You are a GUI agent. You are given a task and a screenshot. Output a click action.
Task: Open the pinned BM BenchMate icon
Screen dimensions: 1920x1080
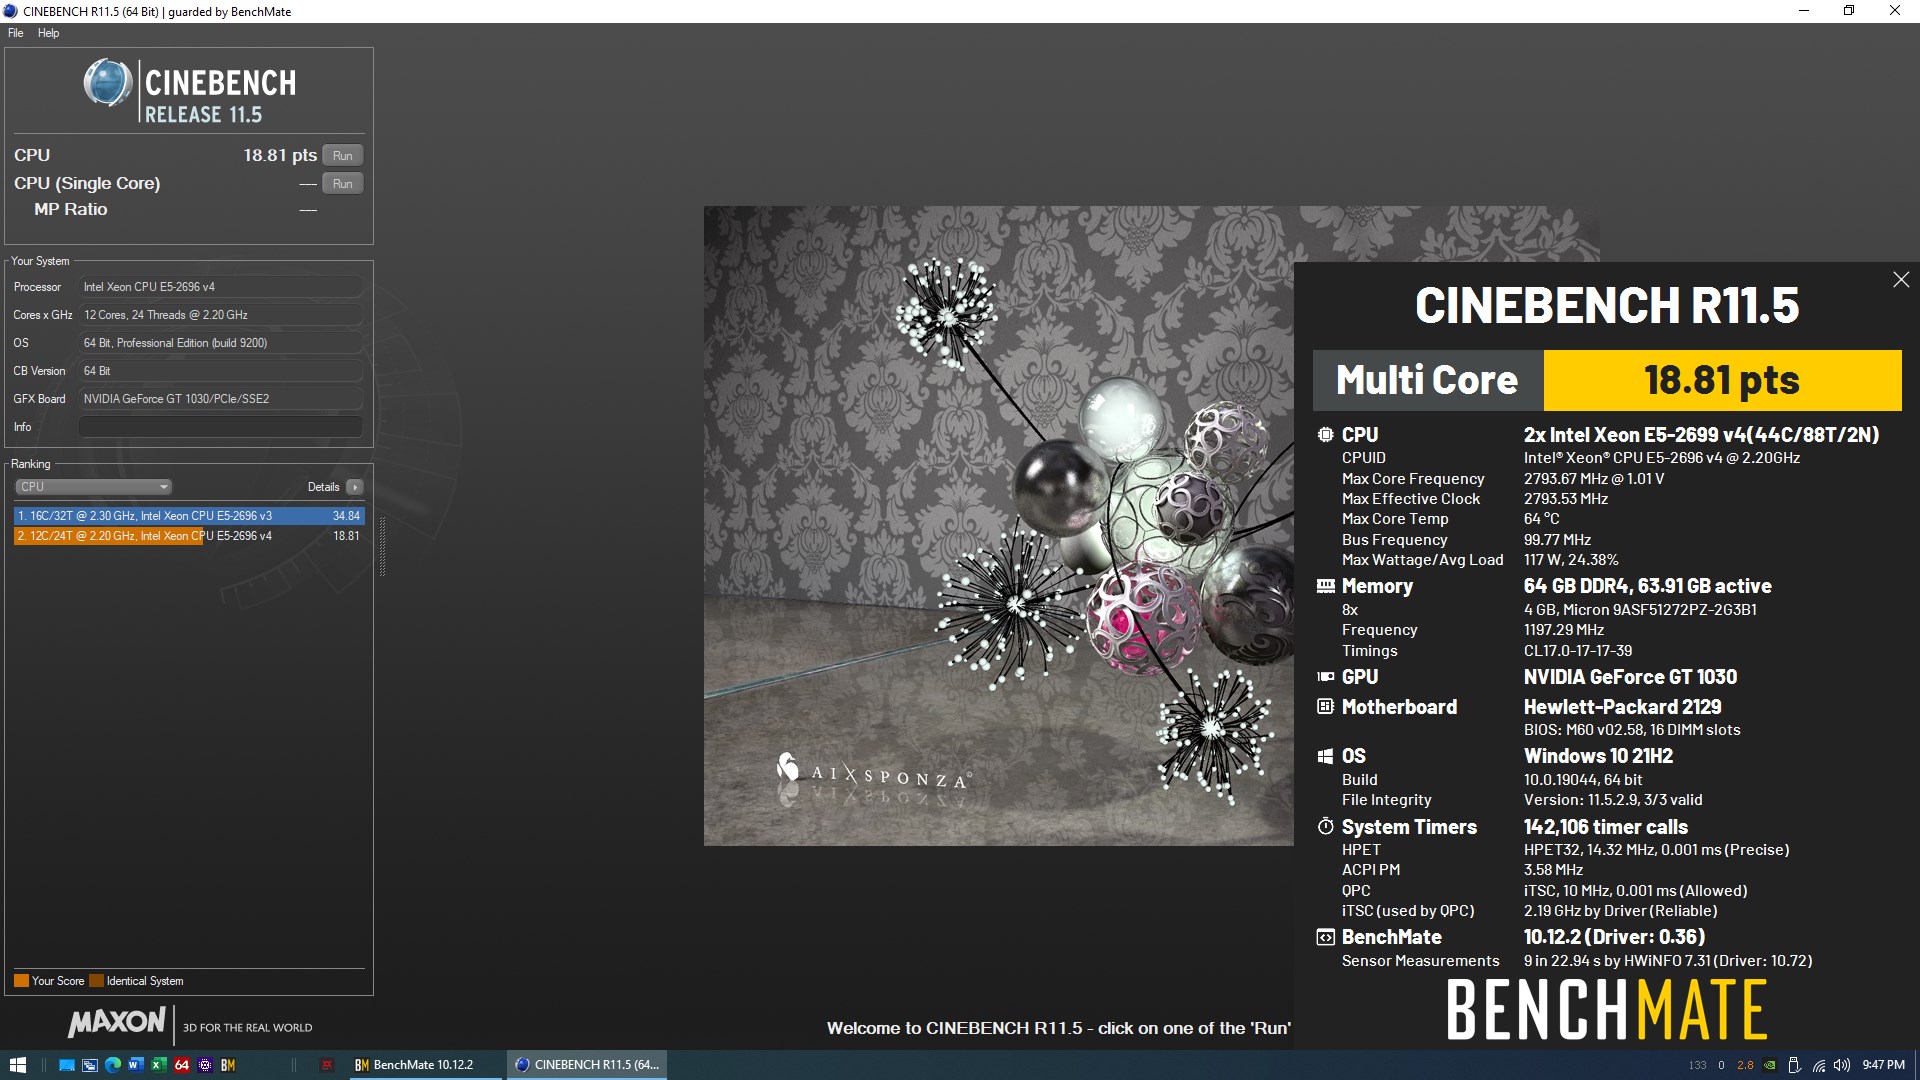point(228,1065)
